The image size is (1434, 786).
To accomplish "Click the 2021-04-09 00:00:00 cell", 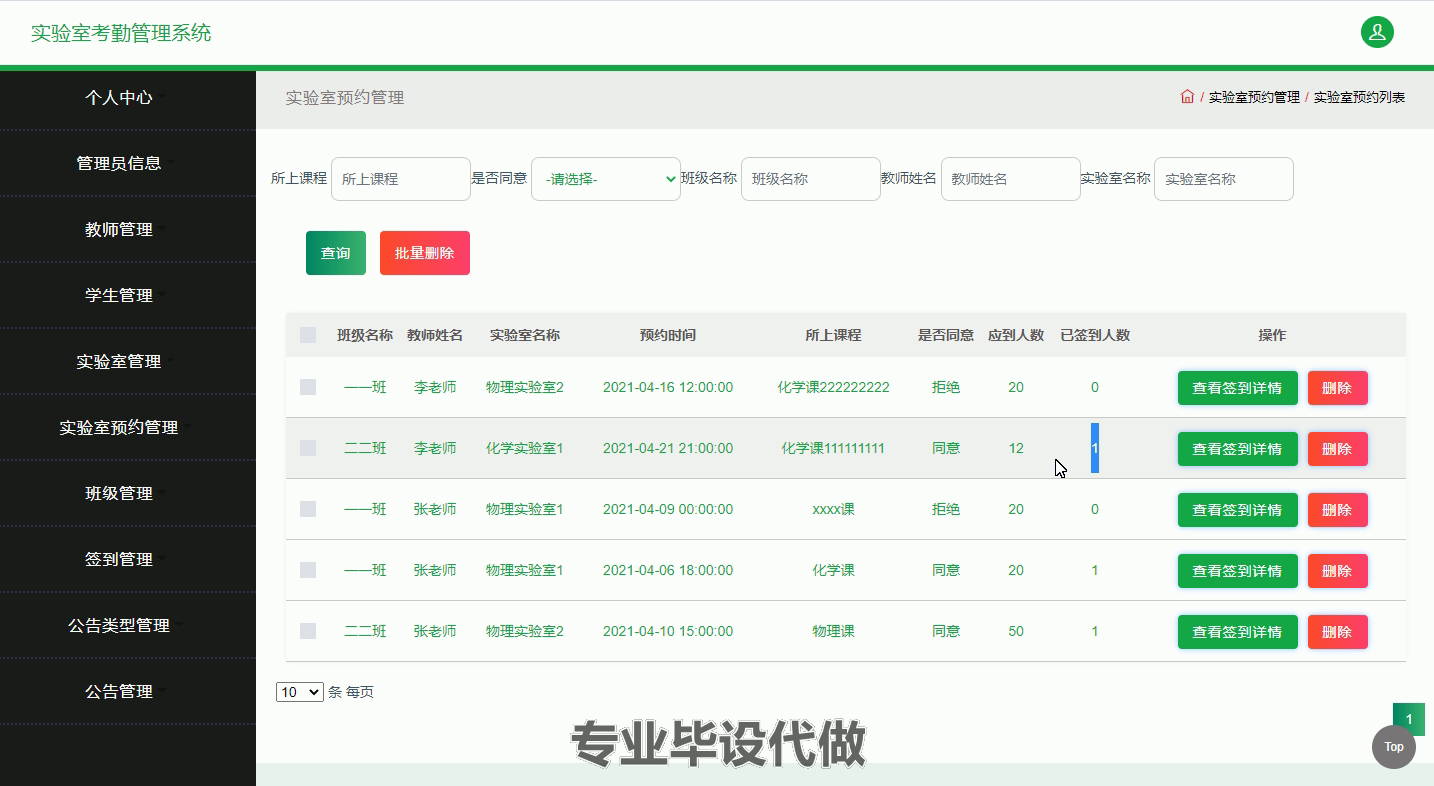I will (x=668, y=509).
